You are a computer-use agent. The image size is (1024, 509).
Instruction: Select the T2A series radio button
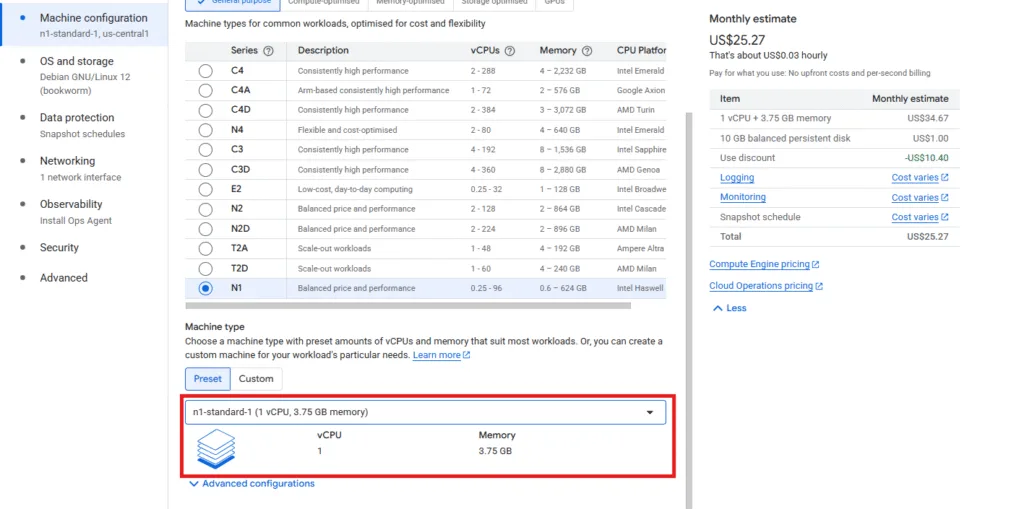tap(206, 248)
